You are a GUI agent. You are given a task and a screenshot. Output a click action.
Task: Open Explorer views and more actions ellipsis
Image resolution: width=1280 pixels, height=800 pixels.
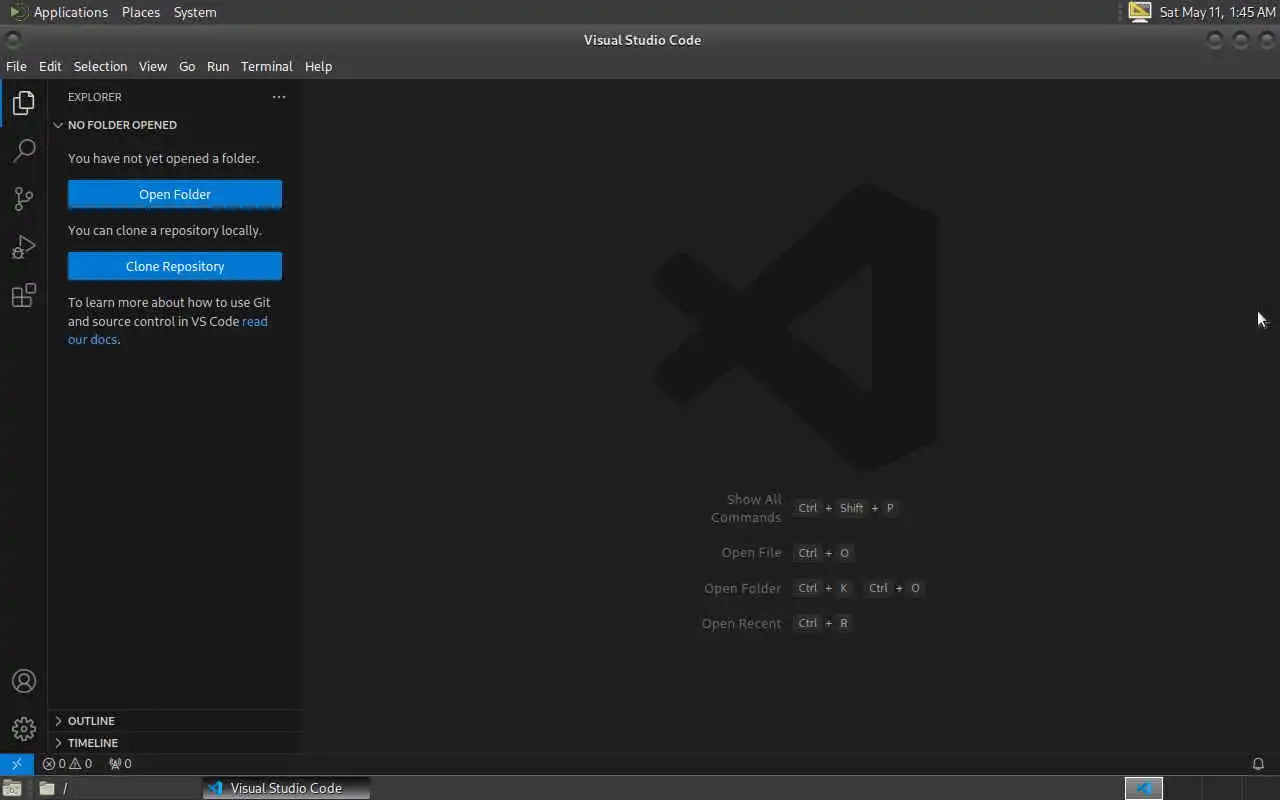279,97
